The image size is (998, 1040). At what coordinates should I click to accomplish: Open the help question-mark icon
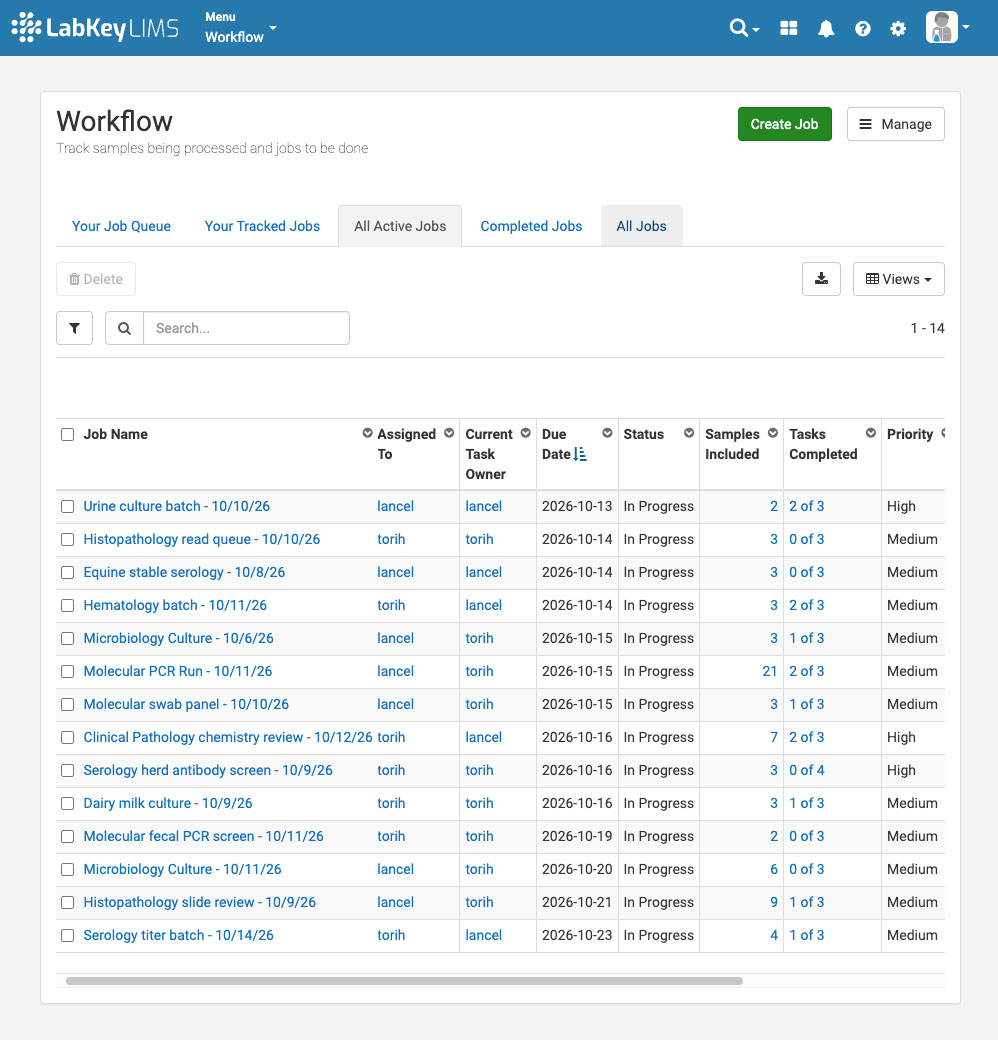tap(862, 29)
